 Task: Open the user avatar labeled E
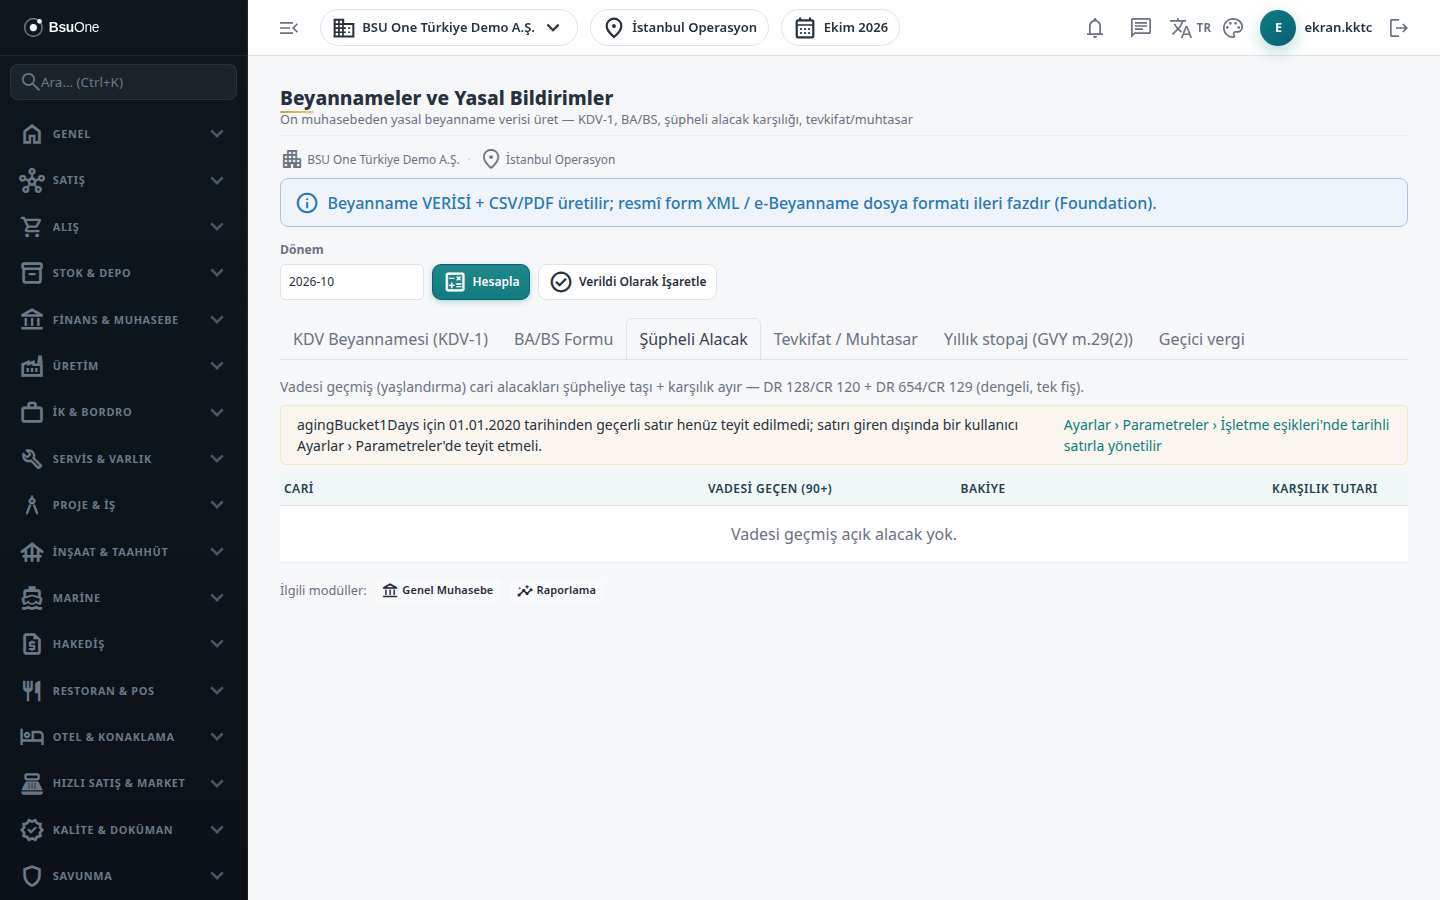click(x=1278, y=28)
